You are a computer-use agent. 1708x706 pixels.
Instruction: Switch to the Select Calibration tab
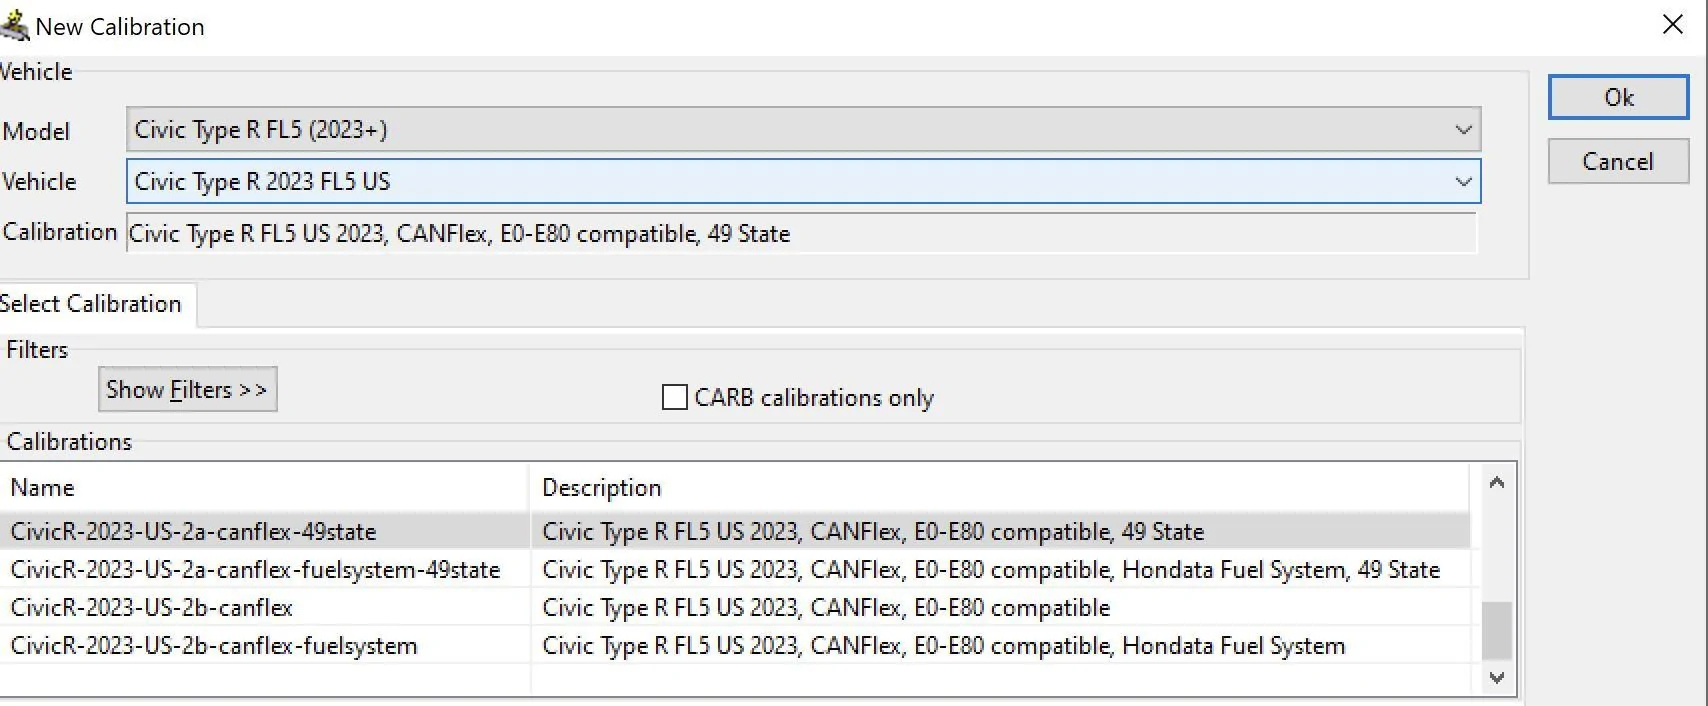(95, 304)
